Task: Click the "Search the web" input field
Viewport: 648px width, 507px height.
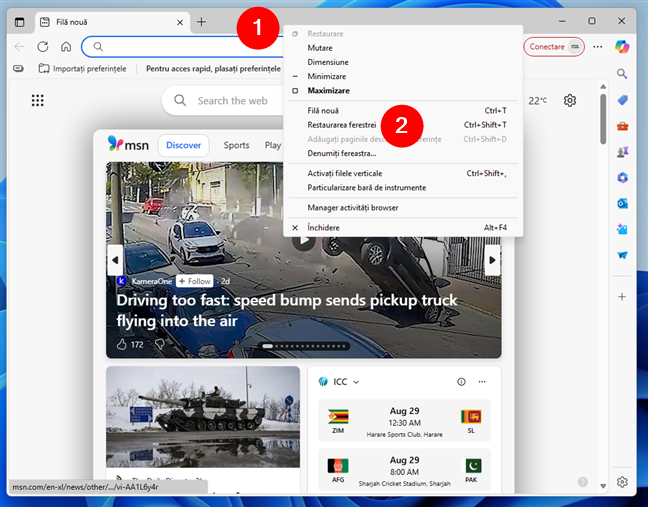Action: pos(240,100)
